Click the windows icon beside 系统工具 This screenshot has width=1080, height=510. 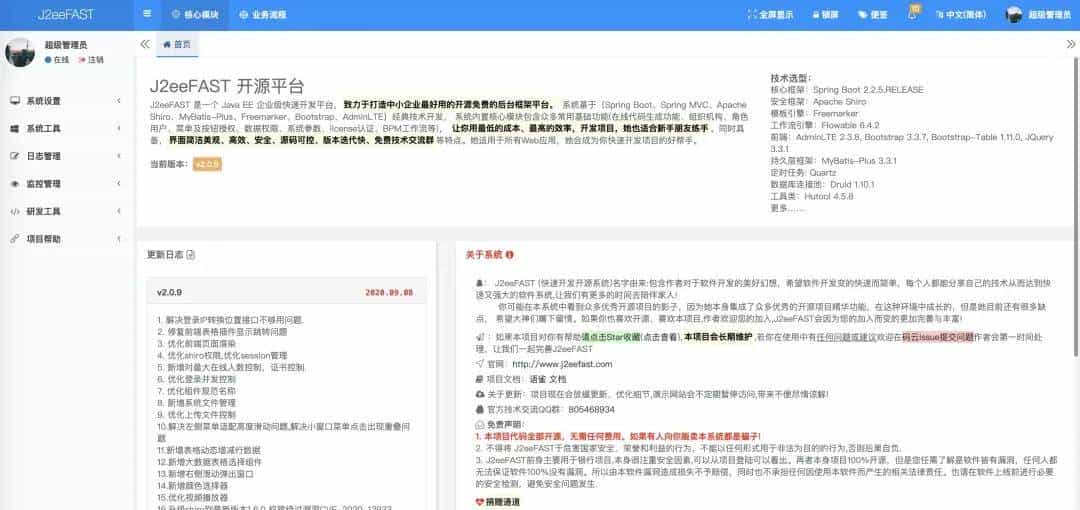pyautogui.click(x=15, y=129)
